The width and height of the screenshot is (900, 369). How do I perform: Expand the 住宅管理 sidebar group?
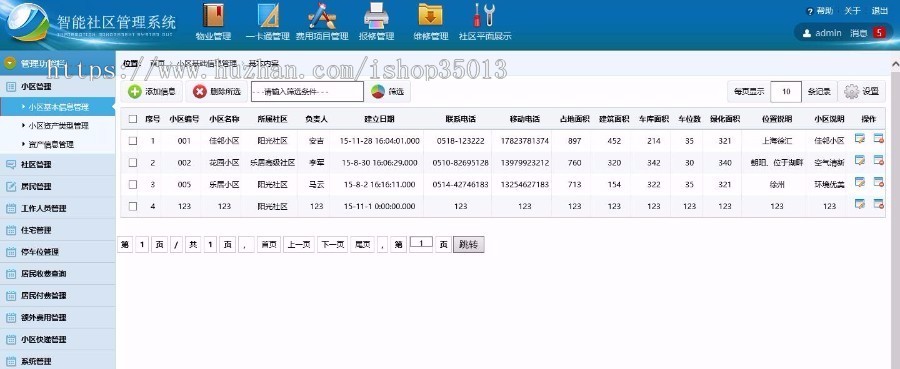point(57,230)
